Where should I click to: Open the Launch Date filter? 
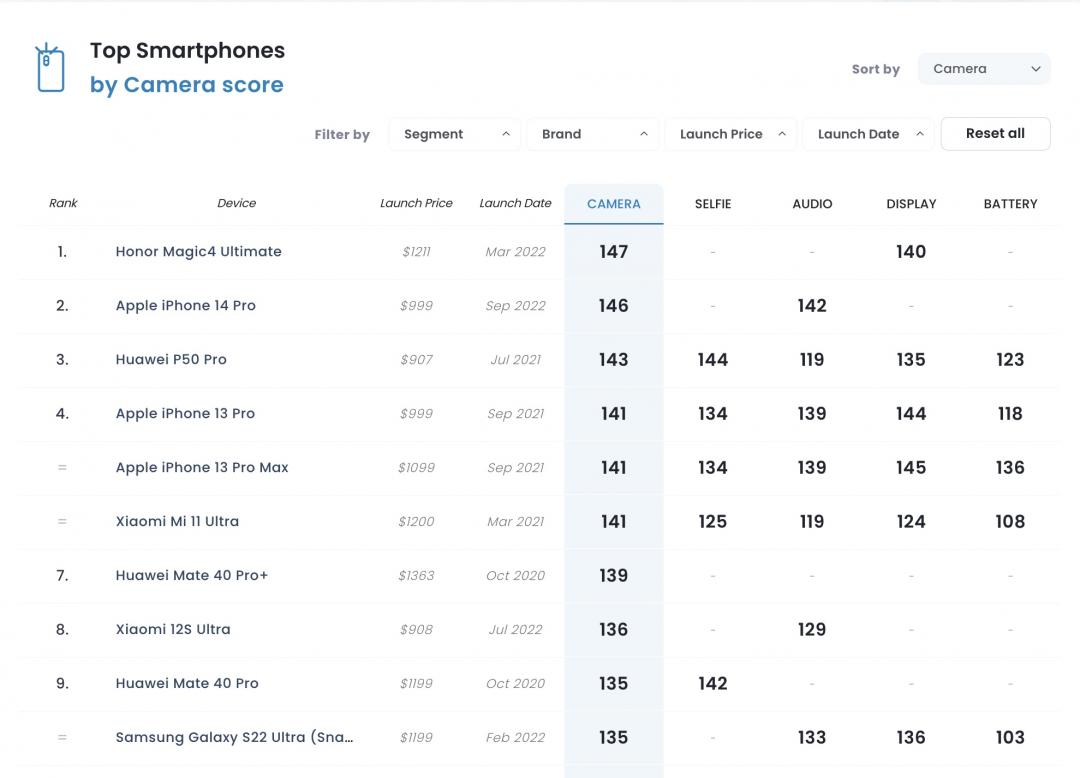[868, 134]
